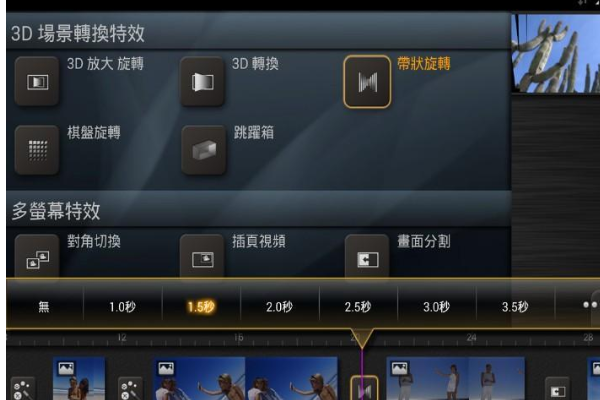Image resolution: width=600 pixels, height=400 pixels.
Task: Select the 3D 放大 旋轉 transition icon
Action: [x=37, y=82]
